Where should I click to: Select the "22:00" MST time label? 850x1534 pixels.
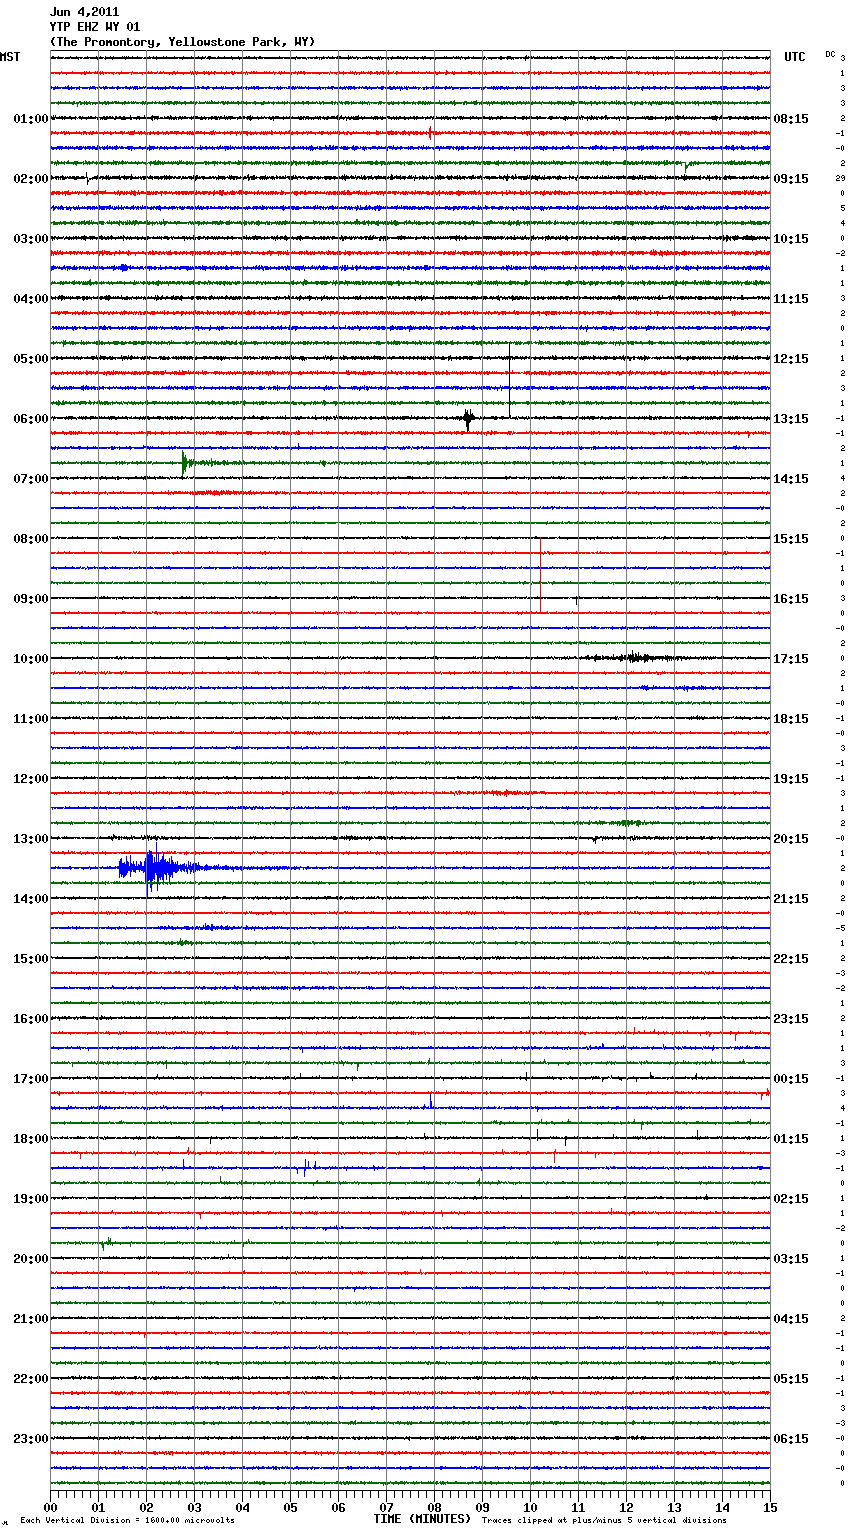(x=31, y=1379)
